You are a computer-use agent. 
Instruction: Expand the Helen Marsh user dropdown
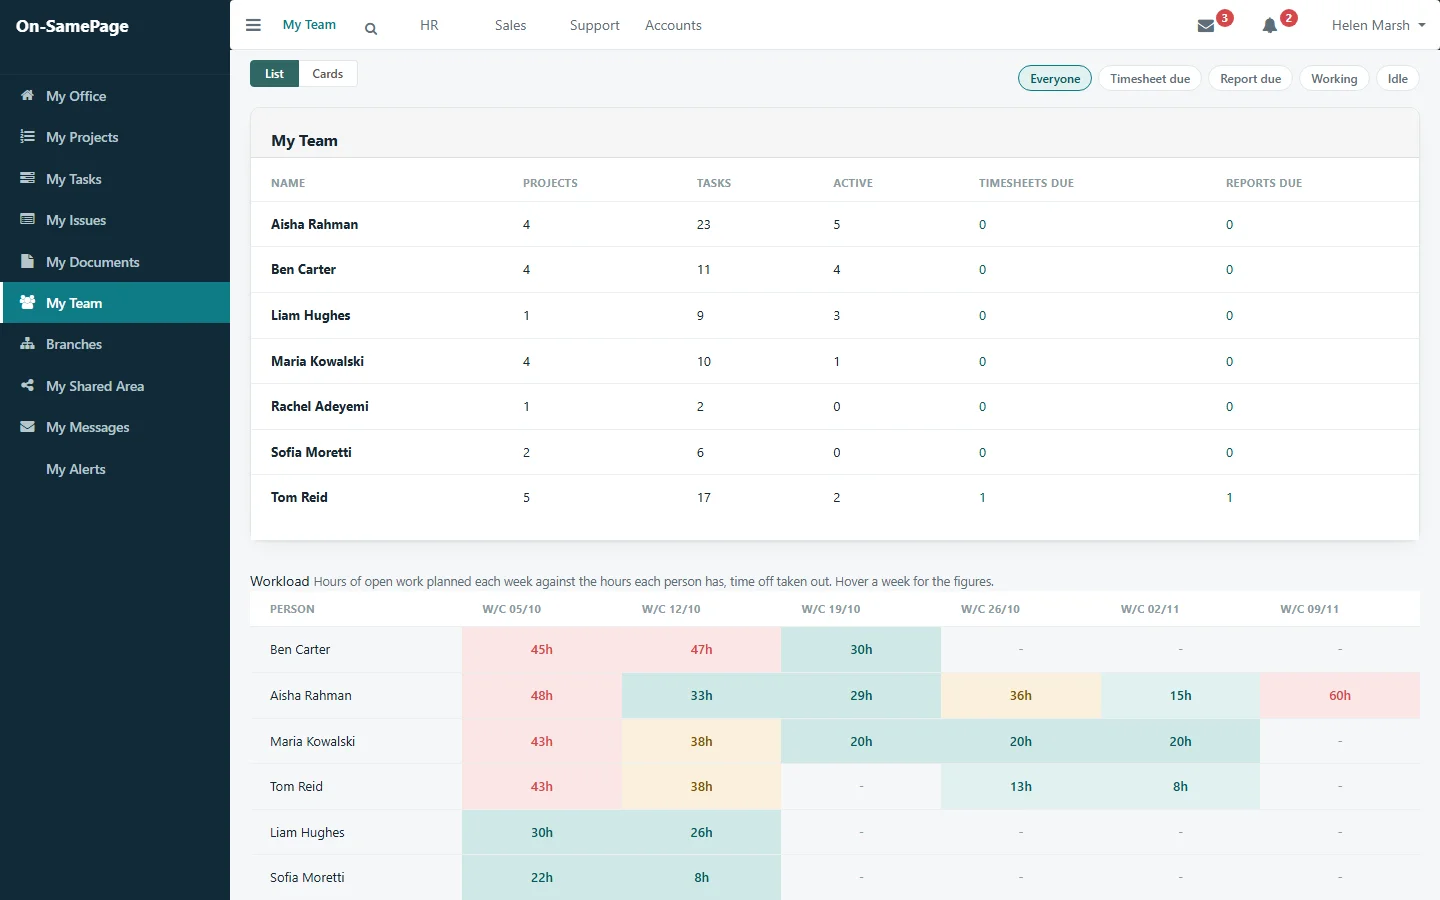point(1378,25)
